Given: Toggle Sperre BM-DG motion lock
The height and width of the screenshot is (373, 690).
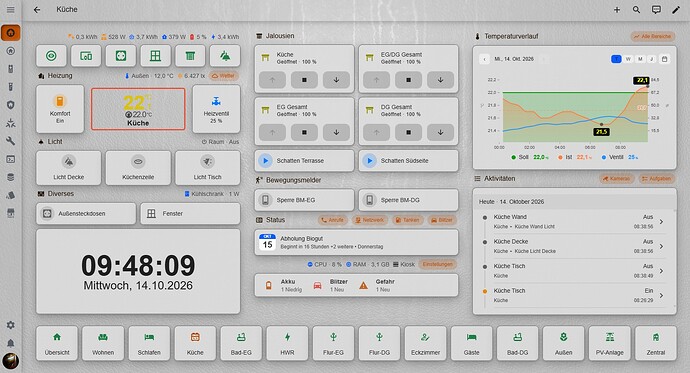Looking at the screenshot, I should tap(408, 200).
